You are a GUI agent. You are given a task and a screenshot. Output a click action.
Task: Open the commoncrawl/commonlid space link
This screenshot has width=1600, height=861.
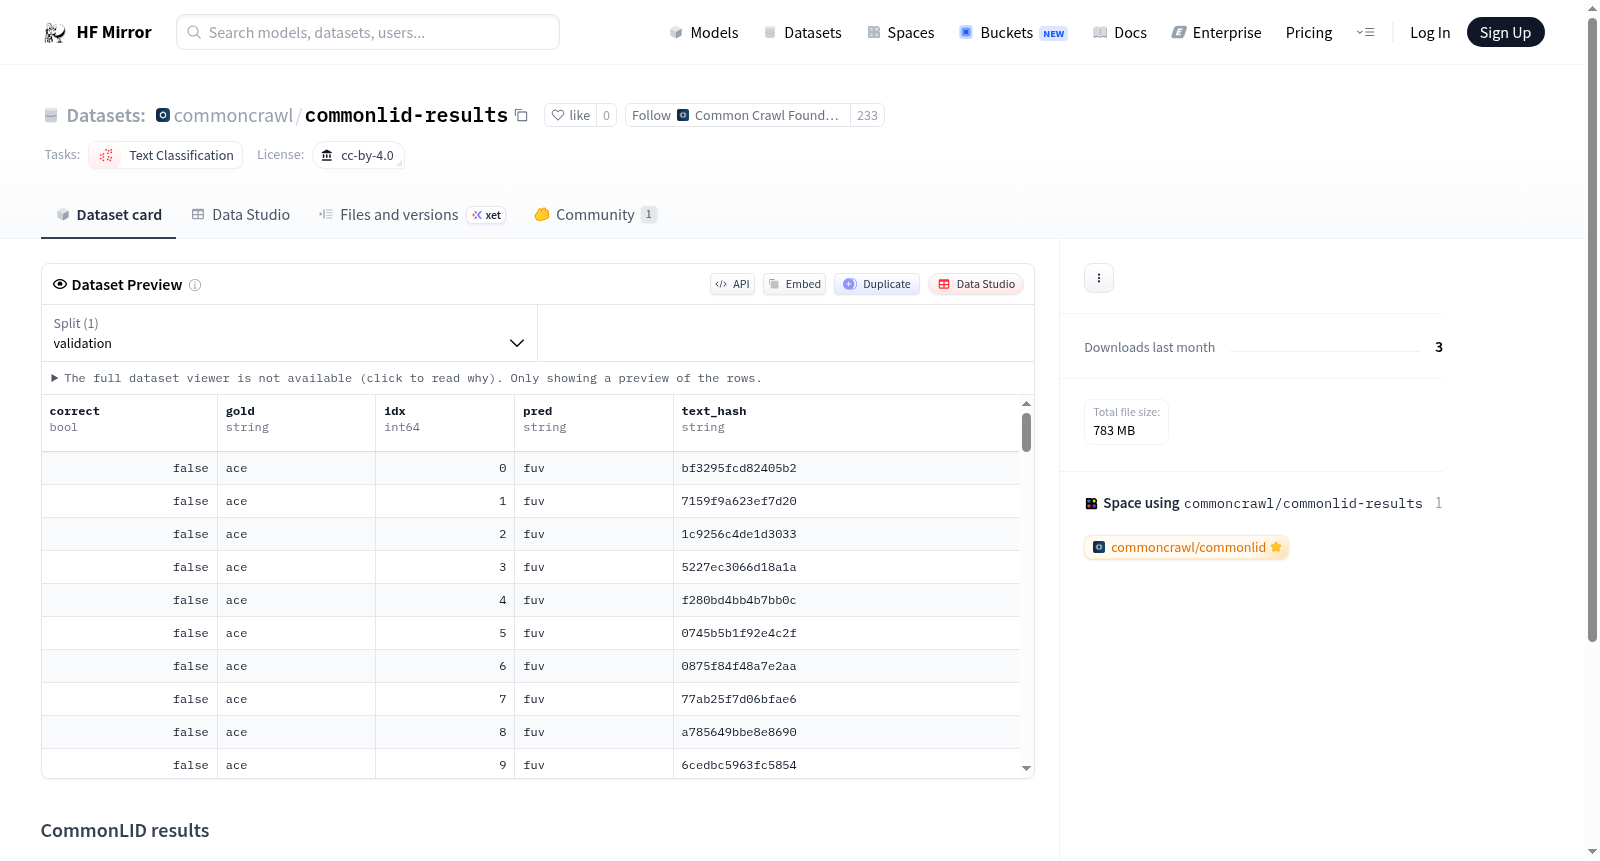coord(1186,547)
